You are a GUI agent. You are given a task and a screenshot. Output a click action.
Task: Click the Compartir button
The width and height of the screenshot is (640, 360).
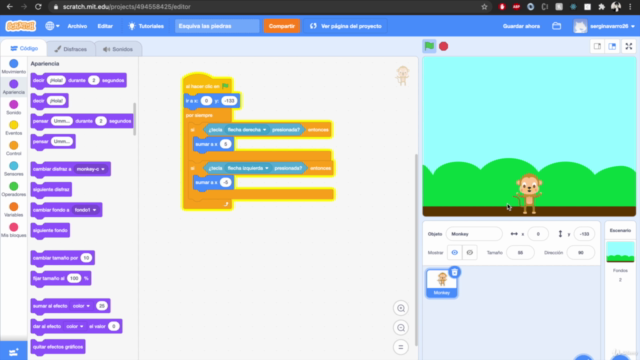(282, 26)
